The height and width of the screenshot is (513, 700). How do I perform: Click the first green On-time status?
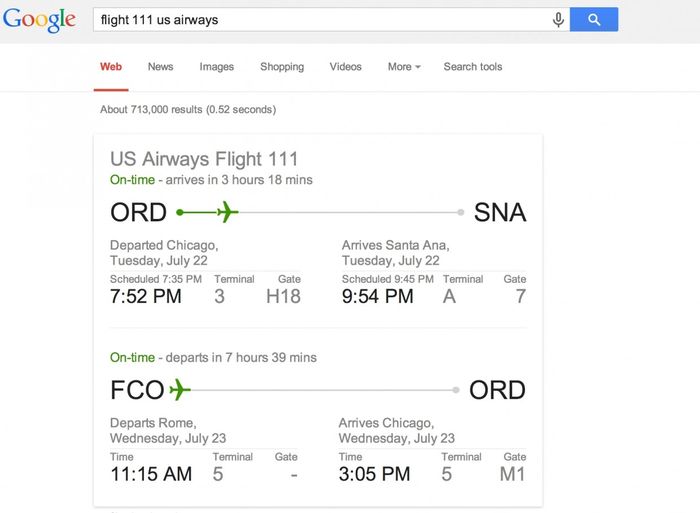click(x=132, y=180)
